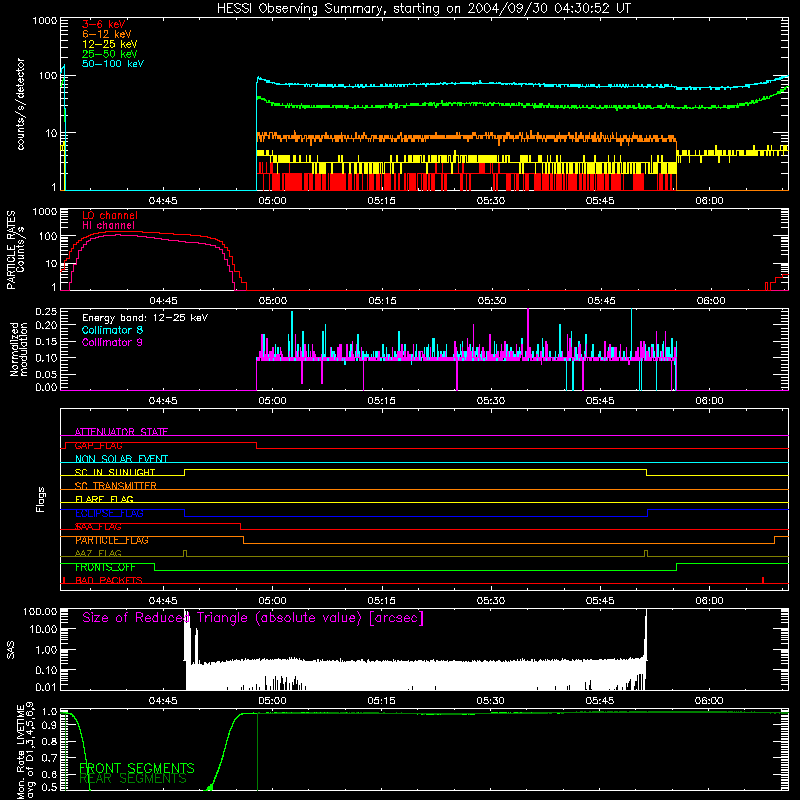Select the 50-100 keV legend entry
This screenshot has width=800, height=800.
pyautogui.click(x=113, y=63)
